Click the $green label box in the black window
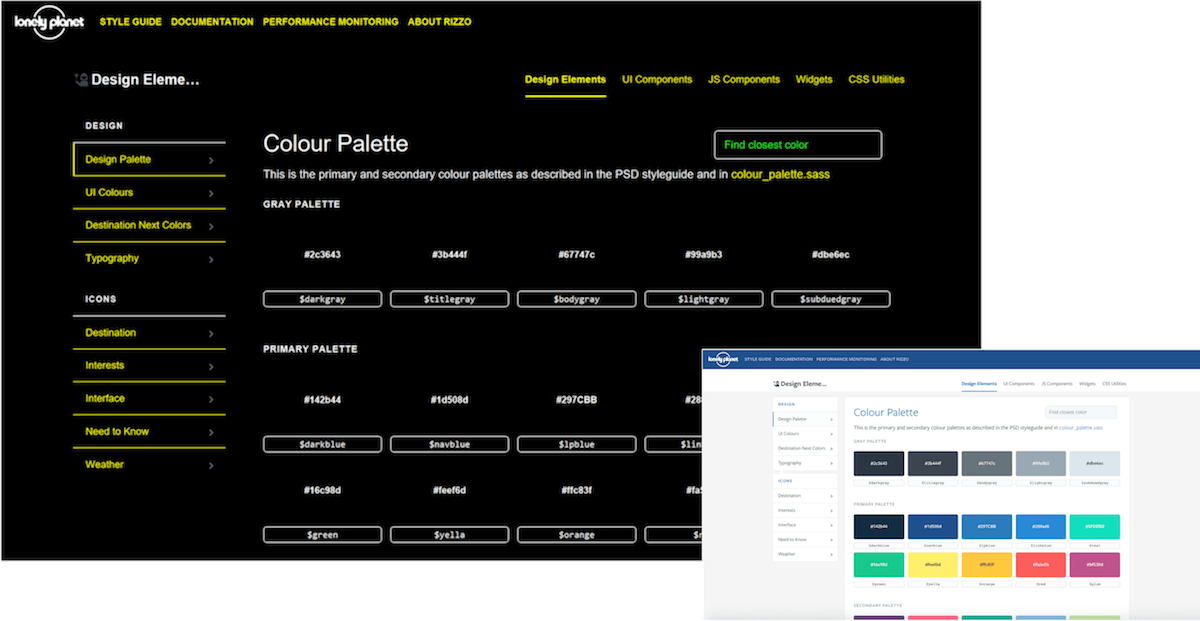Image resolution: width=1200 pixels, height=621 pixels. (322, 535)
